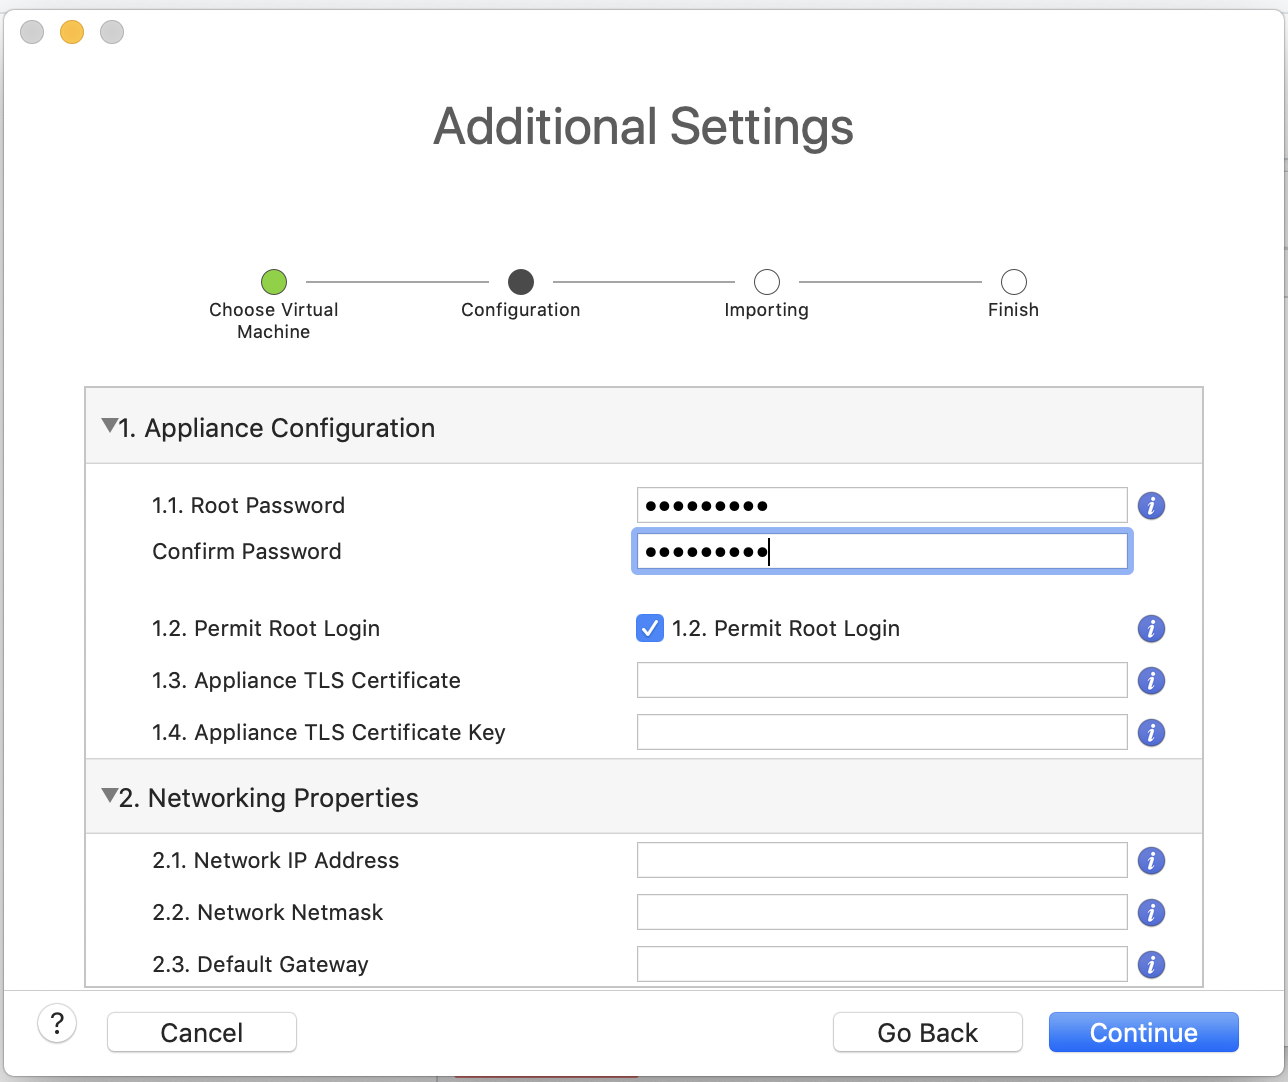
Task: Collapse the Appliance Configuration section
Action: tap(109, 427)
